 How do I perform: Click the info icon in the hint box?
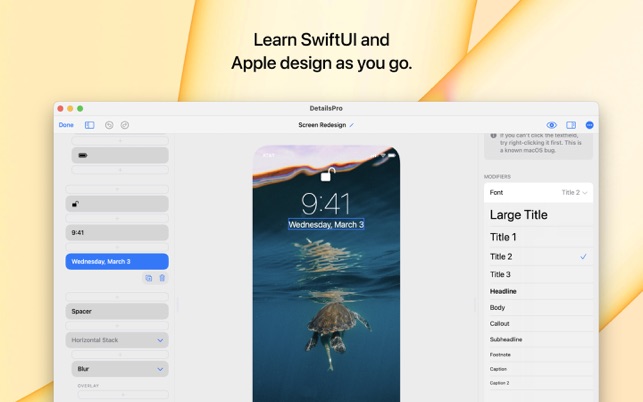(493, 135)
